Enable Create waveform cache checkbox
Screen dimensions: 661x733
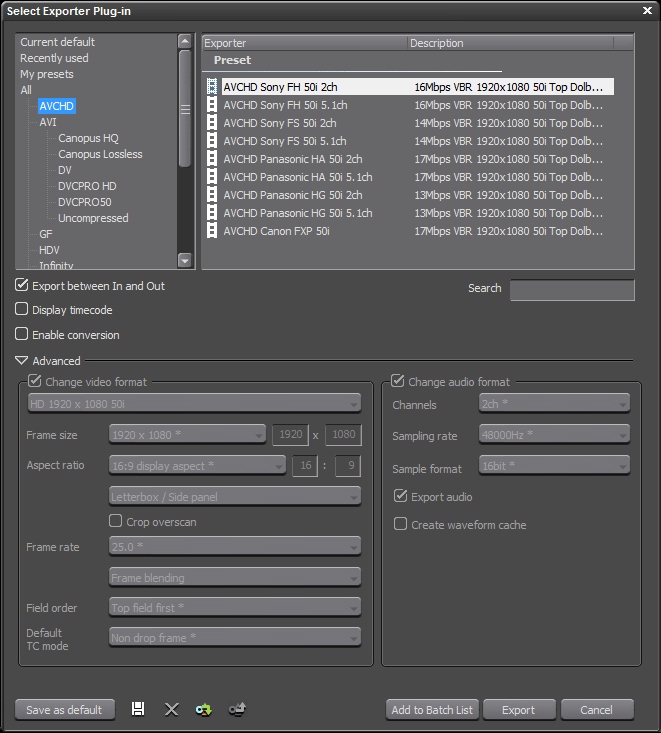(x=400, y=524)
